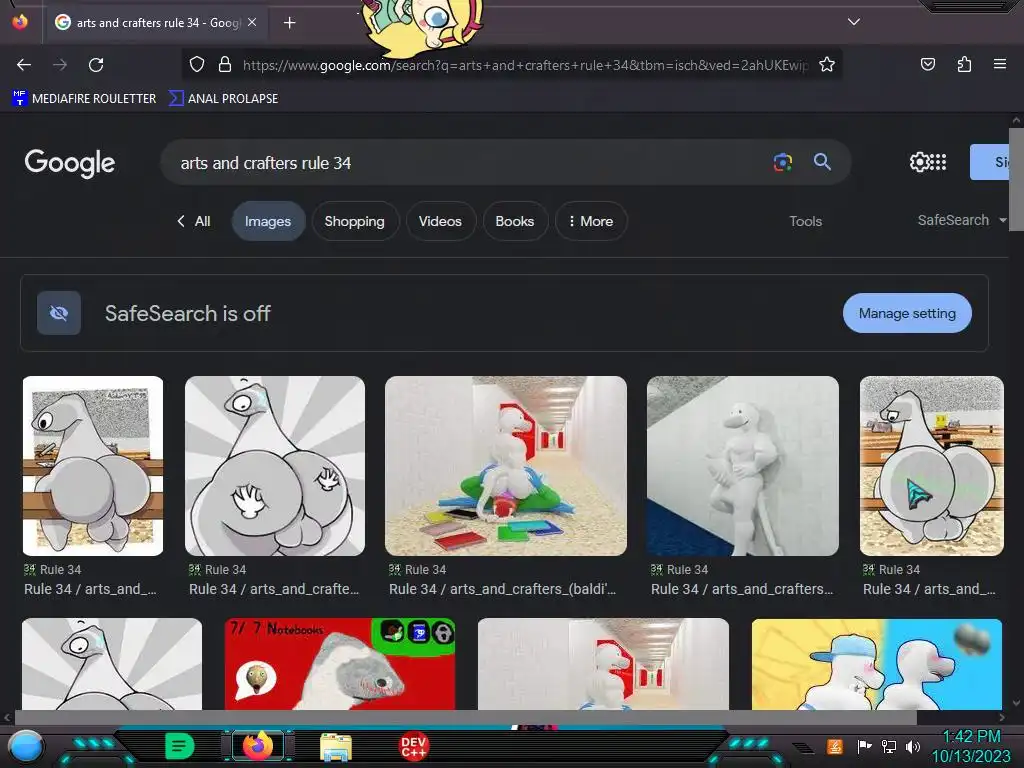1024x768 pixels.
Task: Search by image with the Google Lens icon
Action: click(x=782, y=162)
